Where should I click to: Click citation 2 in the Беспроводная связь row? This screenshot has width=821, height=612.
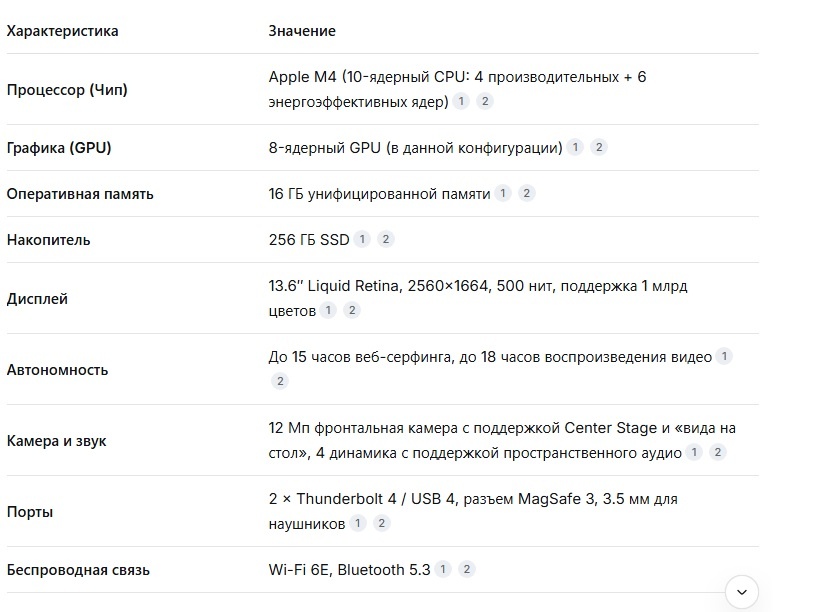point(467,569)
